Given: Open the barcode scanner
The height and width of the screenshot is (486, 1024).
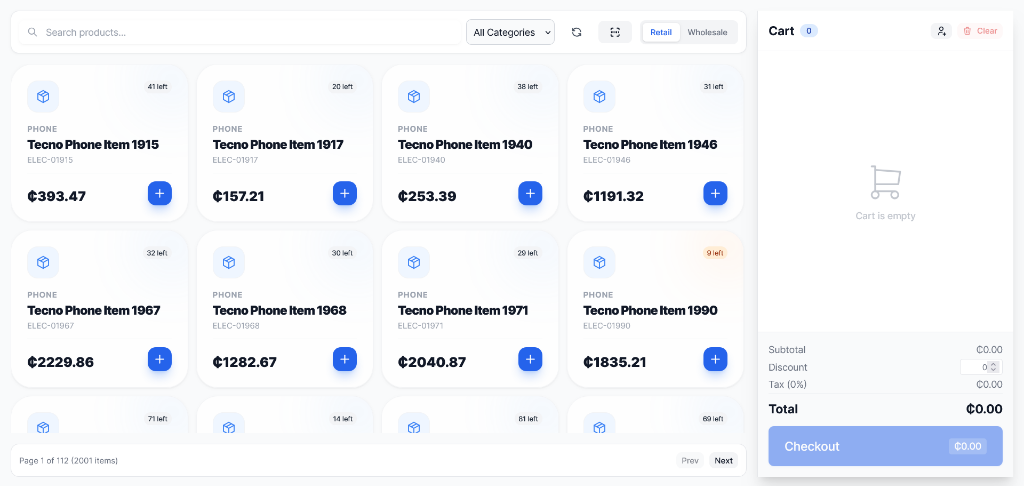Looking at the screenshot, I should coord(615,32).
